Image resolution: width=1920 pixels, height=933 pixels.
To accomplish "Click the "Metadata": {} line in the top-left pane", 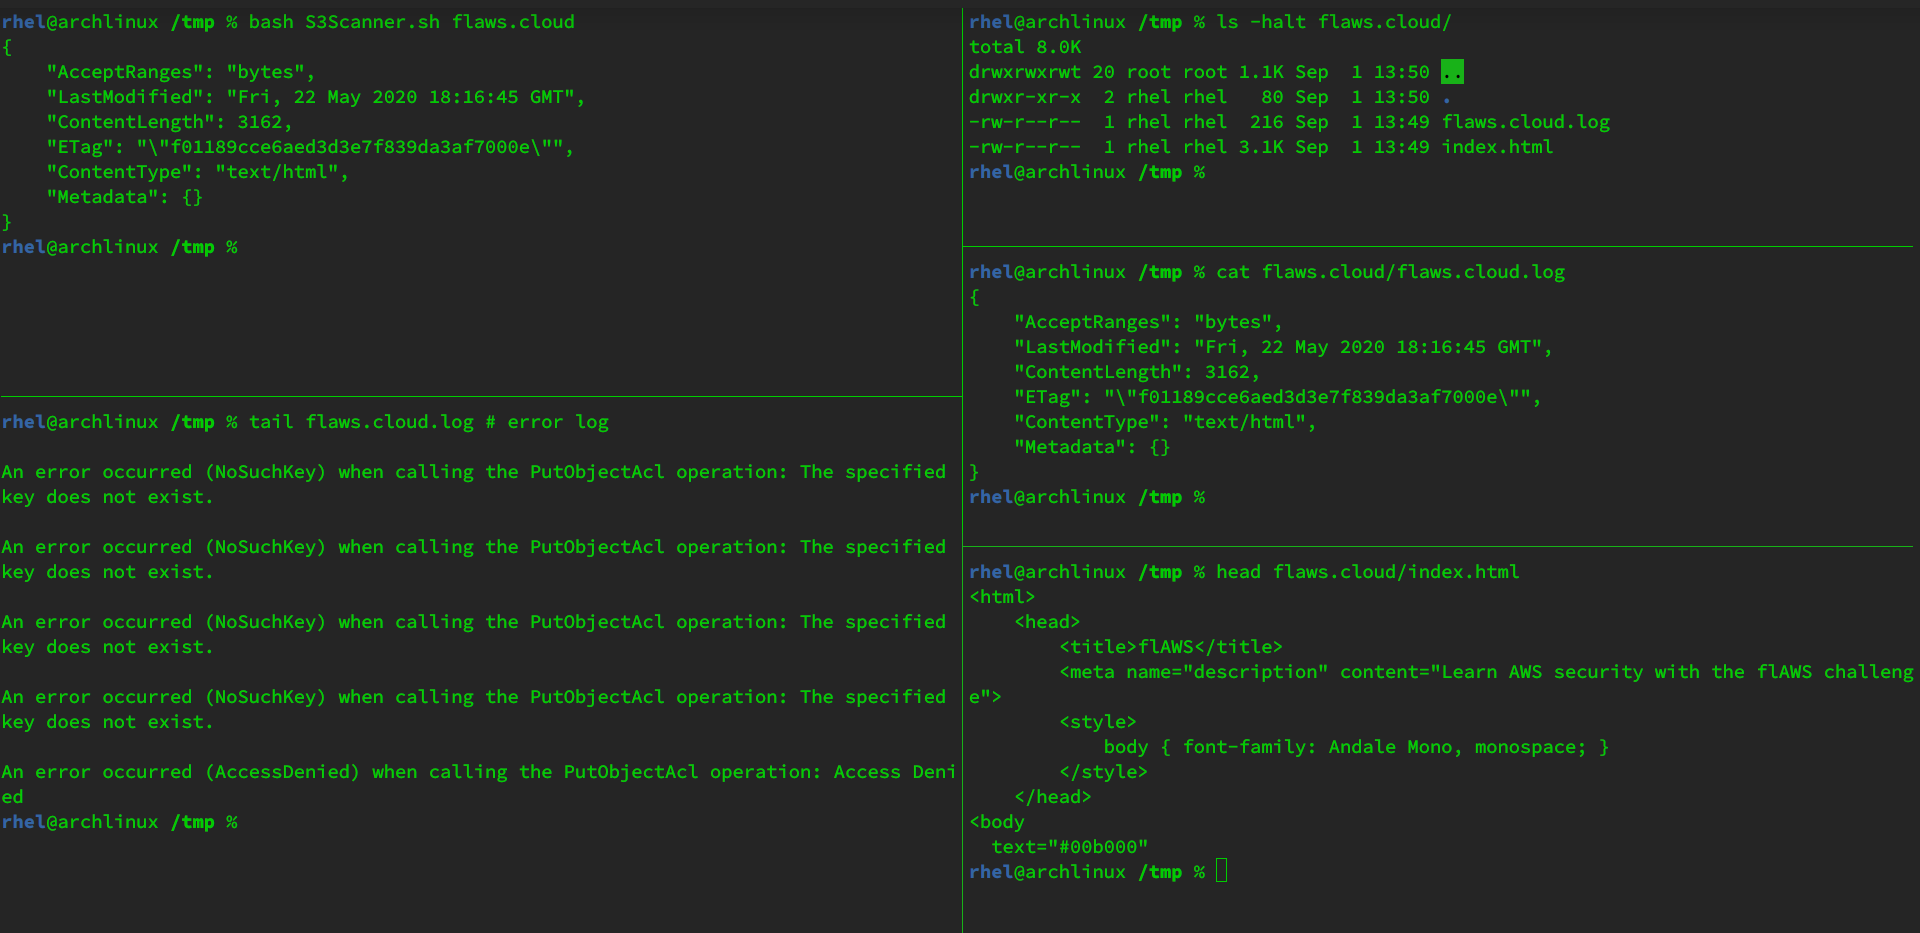I will (124, 197).
